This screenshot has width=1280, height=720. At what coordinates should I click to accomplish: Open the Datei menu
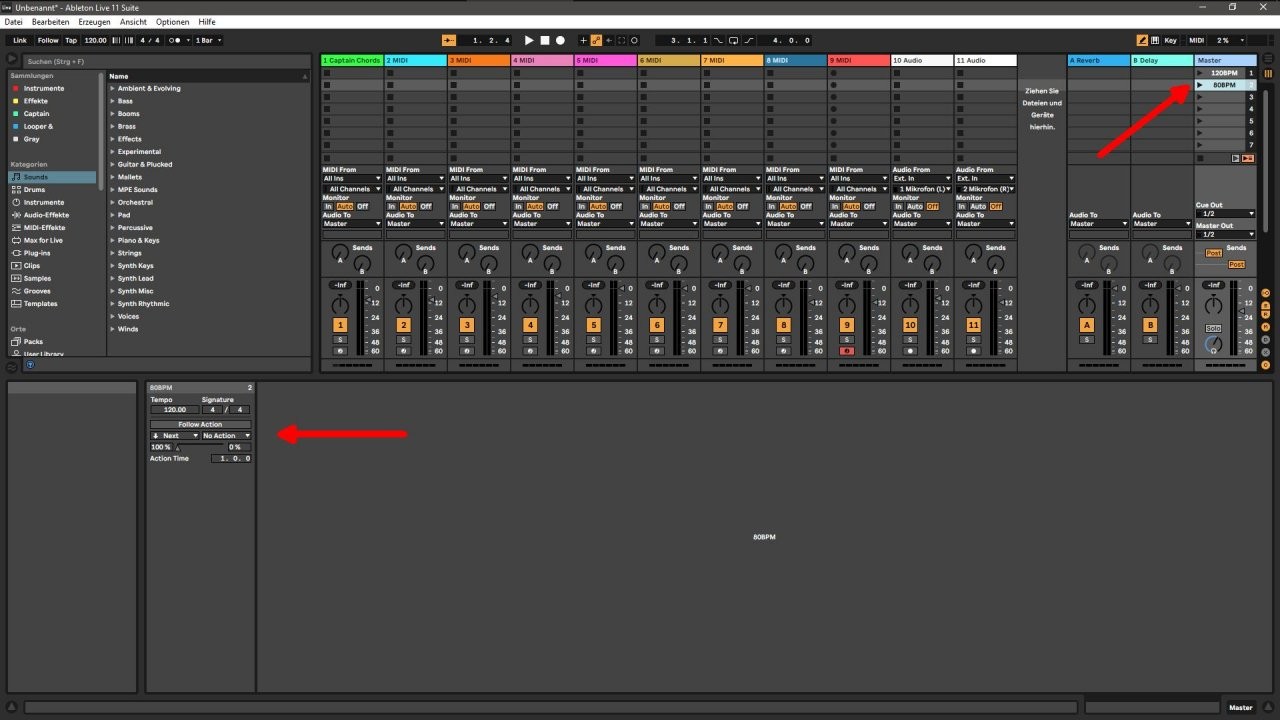point(14,21)
